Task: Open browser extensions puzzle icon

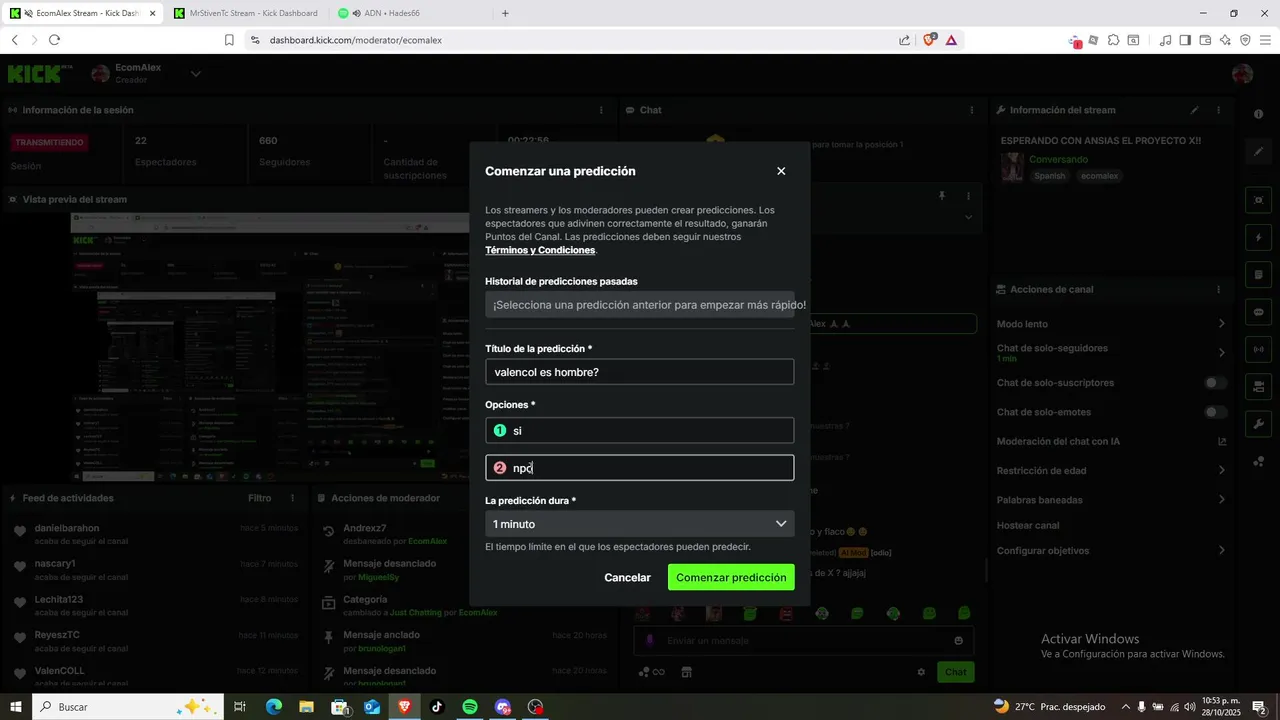Action: tap(1113, 40)
